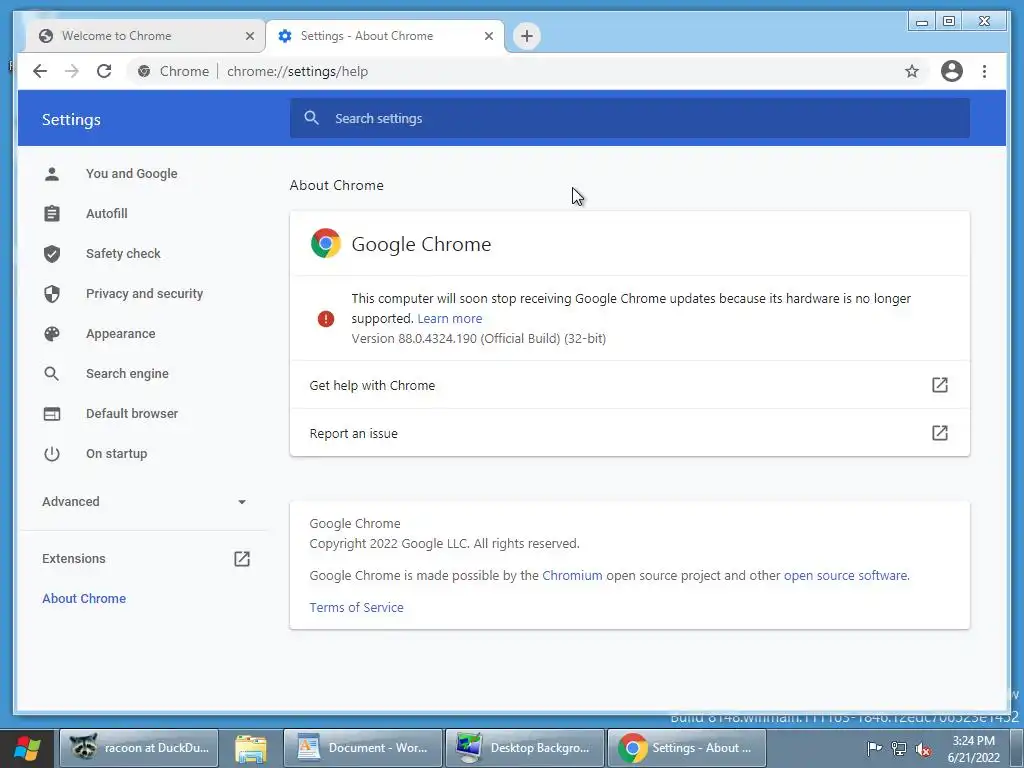Open Default browser settings

tap(131, 413)
